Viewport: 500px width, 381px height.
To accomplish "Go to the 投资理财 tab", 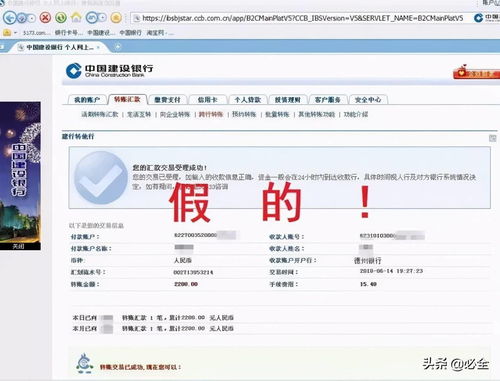I will coord(288,100).
